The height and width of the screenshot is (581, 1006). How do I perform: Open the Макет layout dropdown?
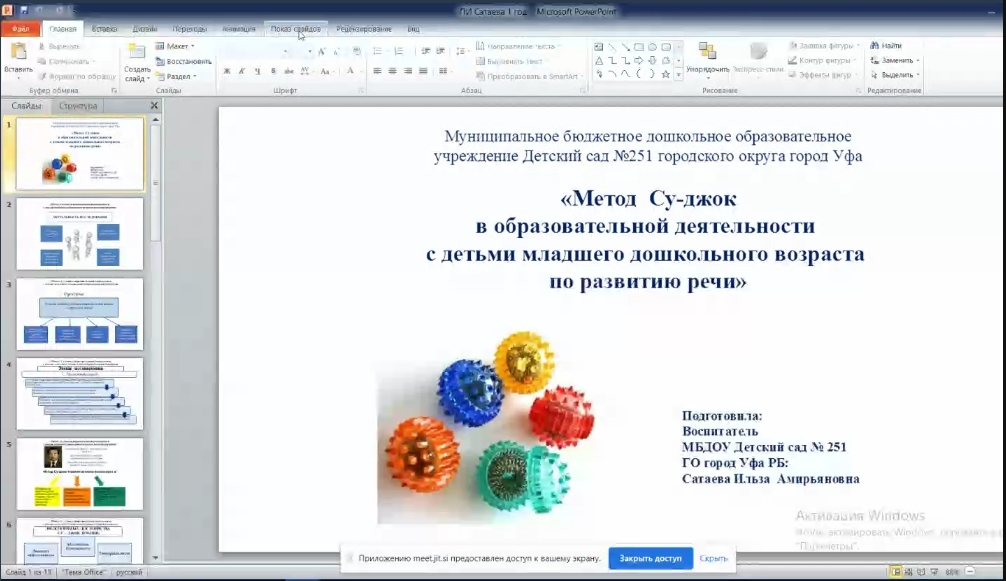point(176,46)
